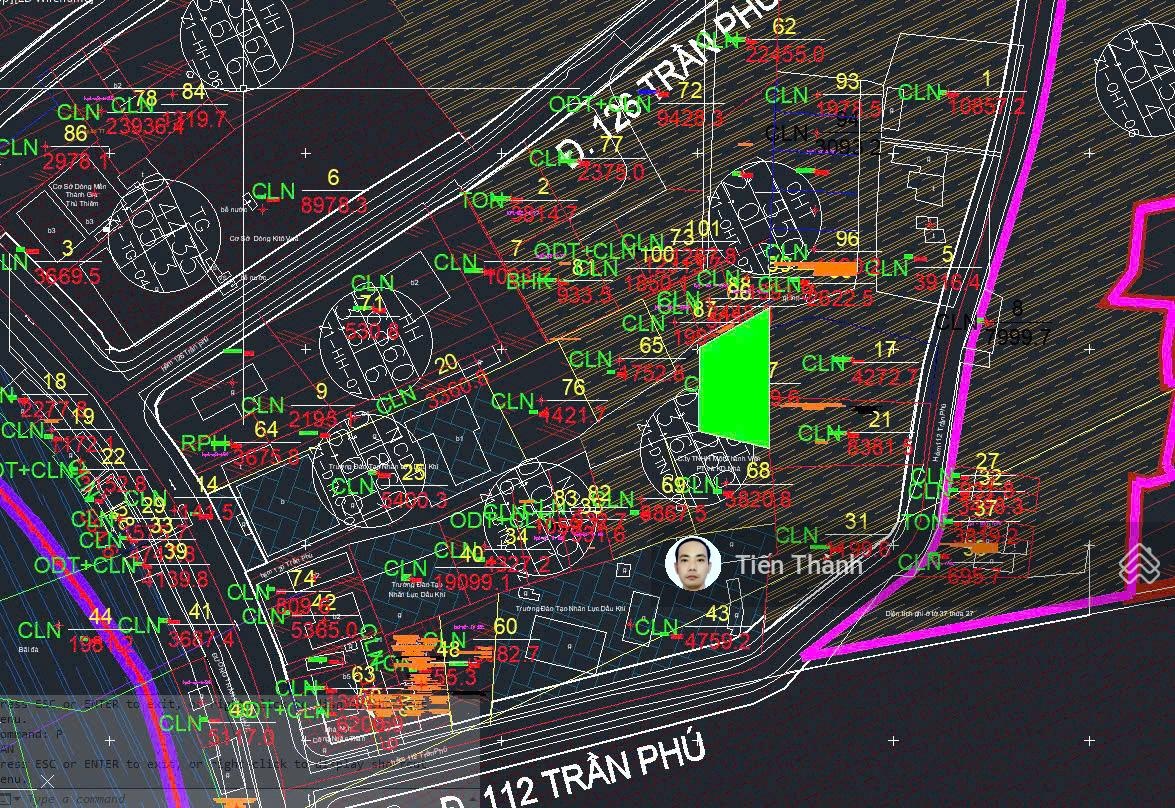This screenshot has height=808, width=1175.
Task: Click the Tiến Thành name text
Action: [x=799, y=564]
